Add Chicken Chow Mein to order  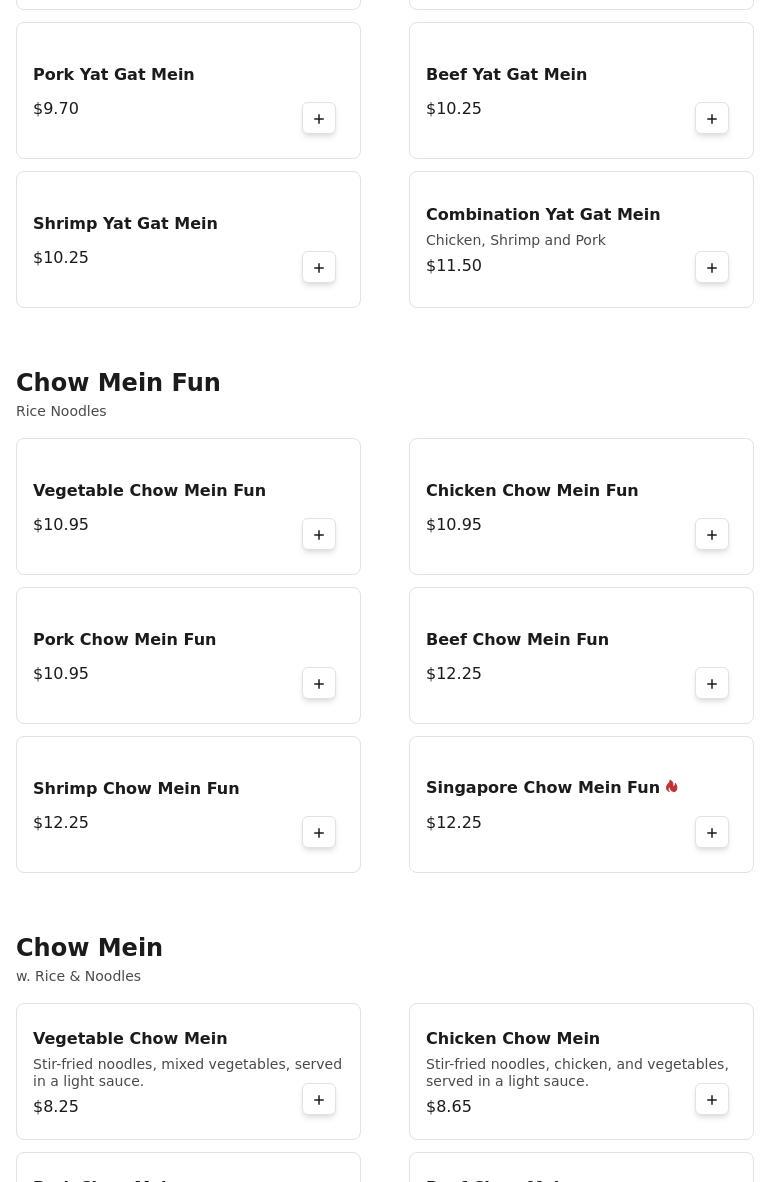point(712,1100)
